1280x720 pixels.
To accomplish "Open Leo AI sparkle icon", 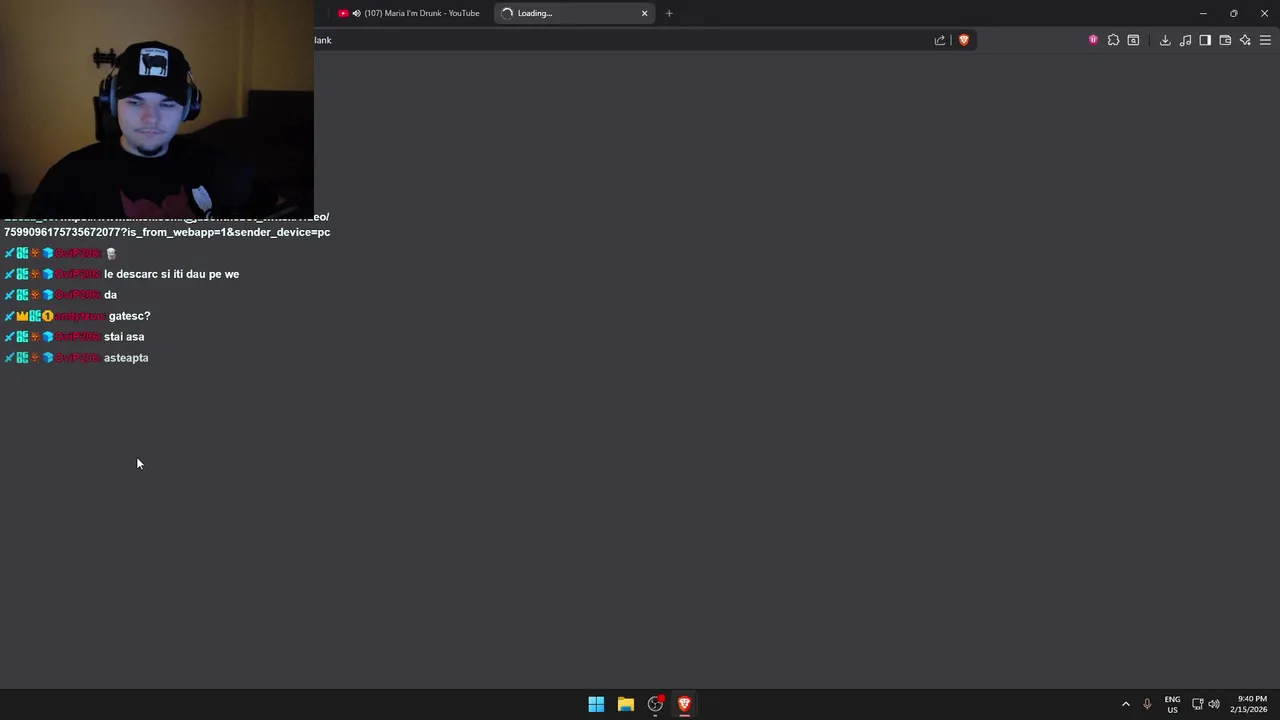I will coord(1245,40).
